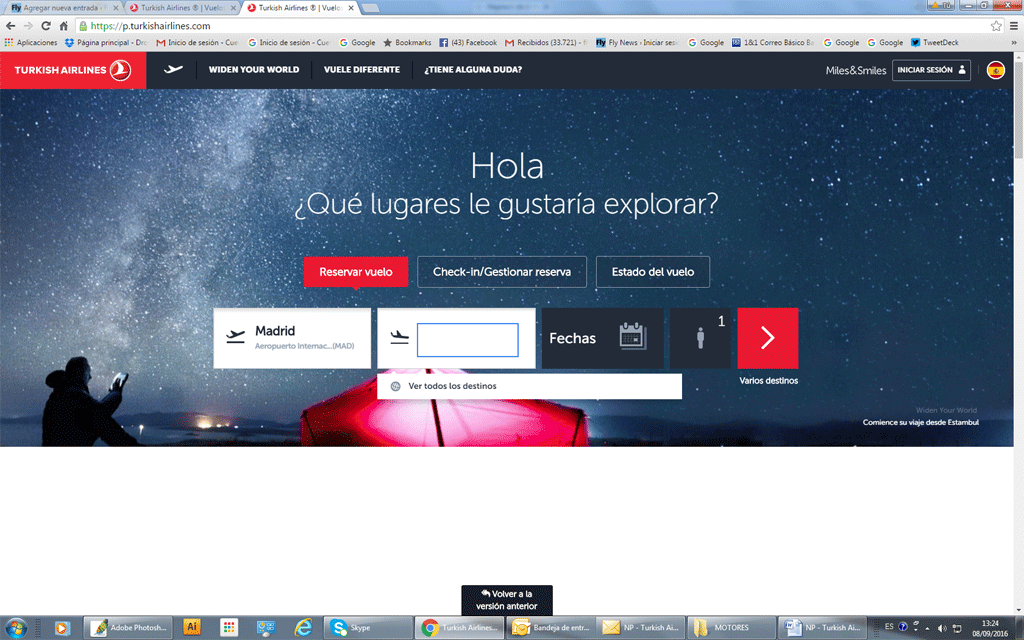1024x640 pixels.
Task: Open the WIDEN YOUR WORLD menu
Action: 254,70
